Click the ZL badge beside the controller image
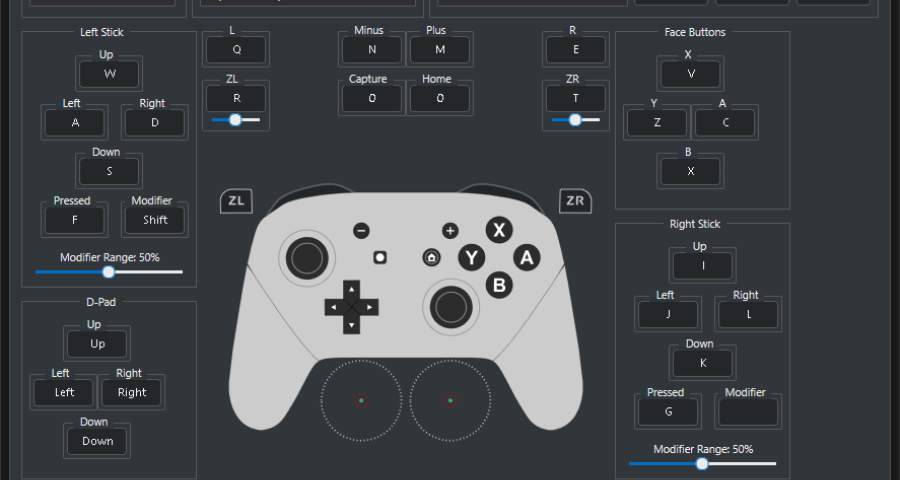 point(236,201)
